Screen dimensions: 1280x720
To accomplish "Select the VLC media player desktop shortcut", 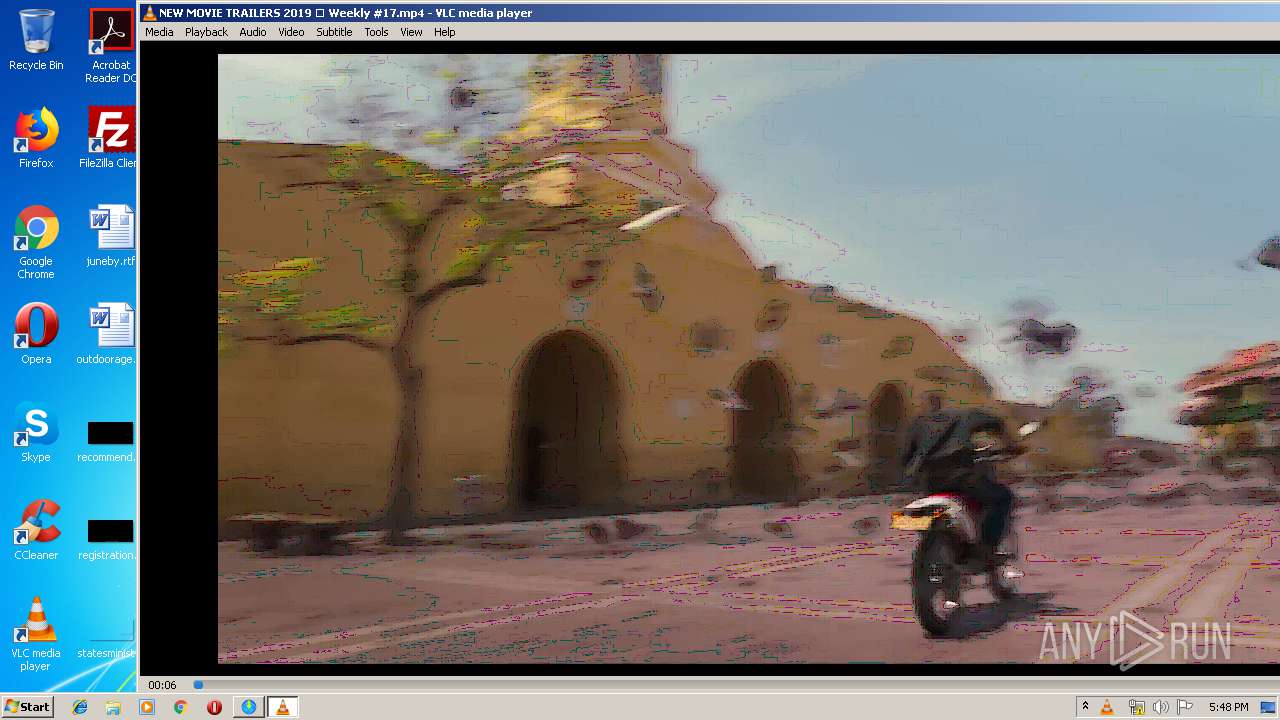I will [36, 634].
